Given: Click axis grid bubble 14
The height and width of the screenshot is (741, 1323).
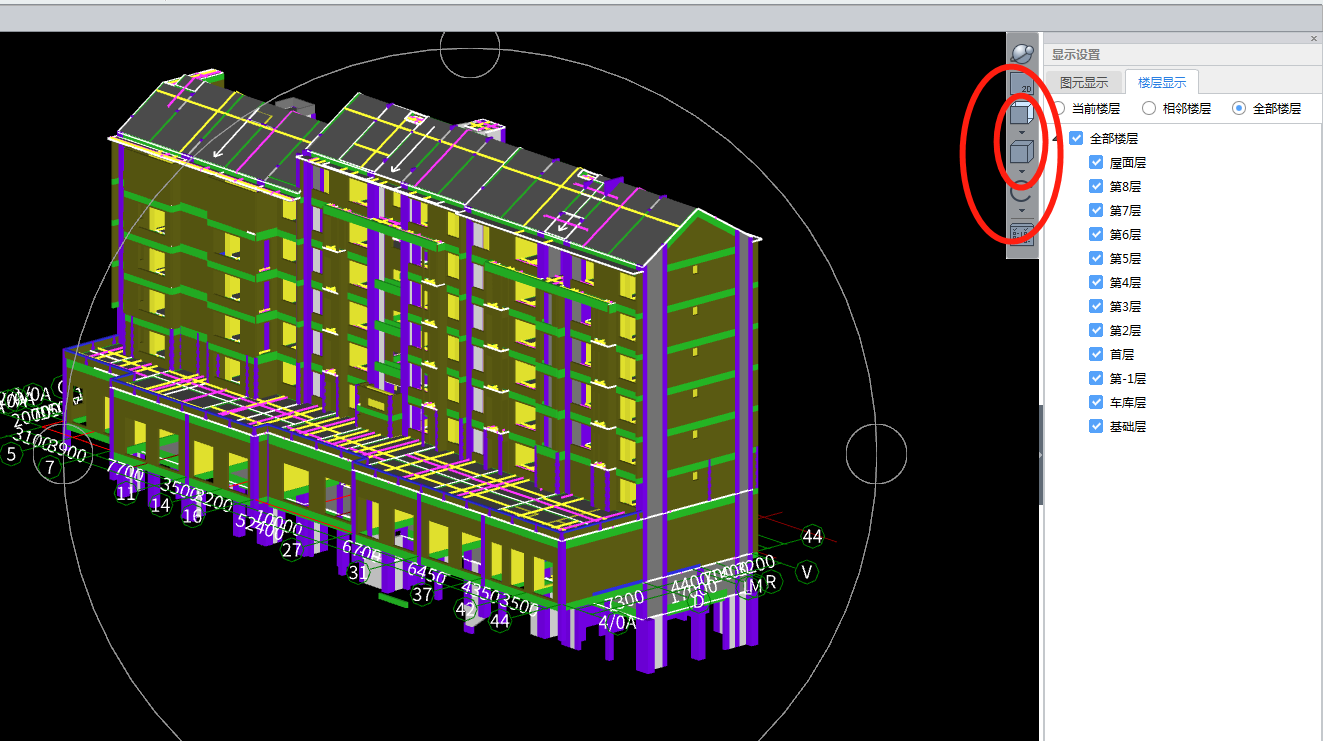Looking at the screenshot, I should tap(160, 506).
